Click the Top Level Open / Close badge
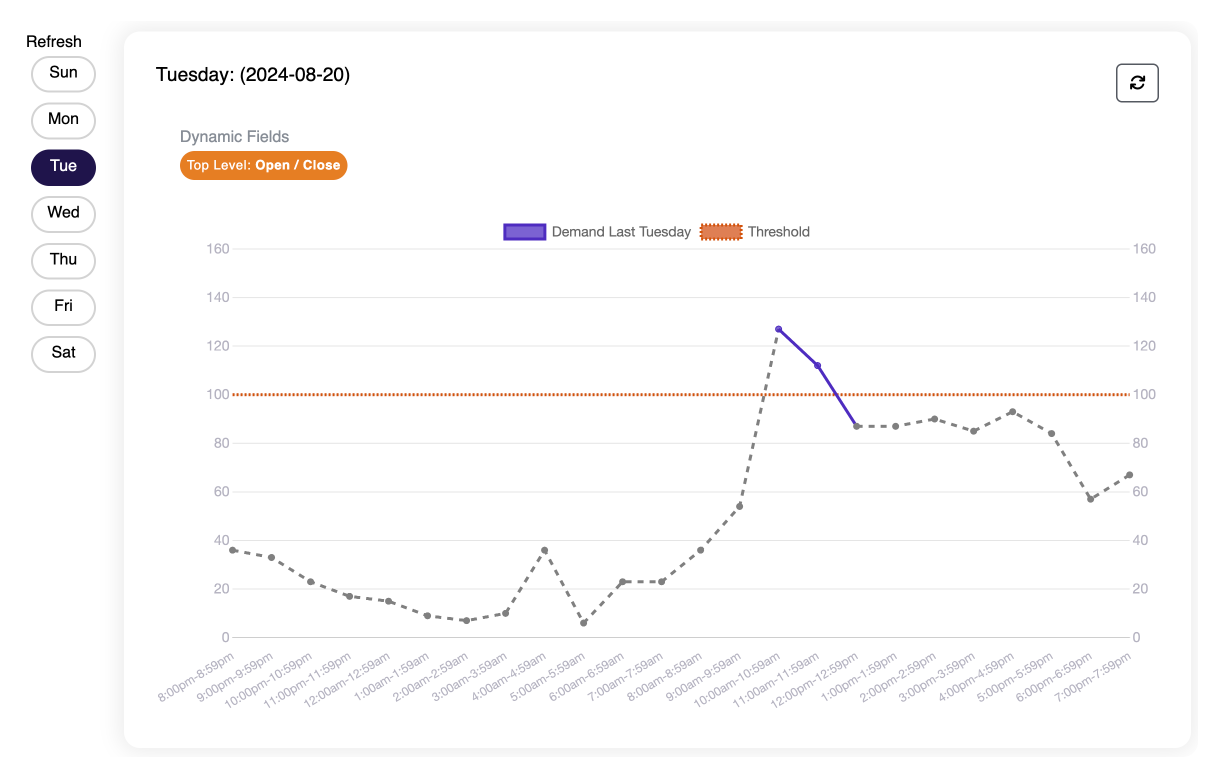Image resolution: width=1218 pixels, height=778 pixels. [x=263, y=165]
